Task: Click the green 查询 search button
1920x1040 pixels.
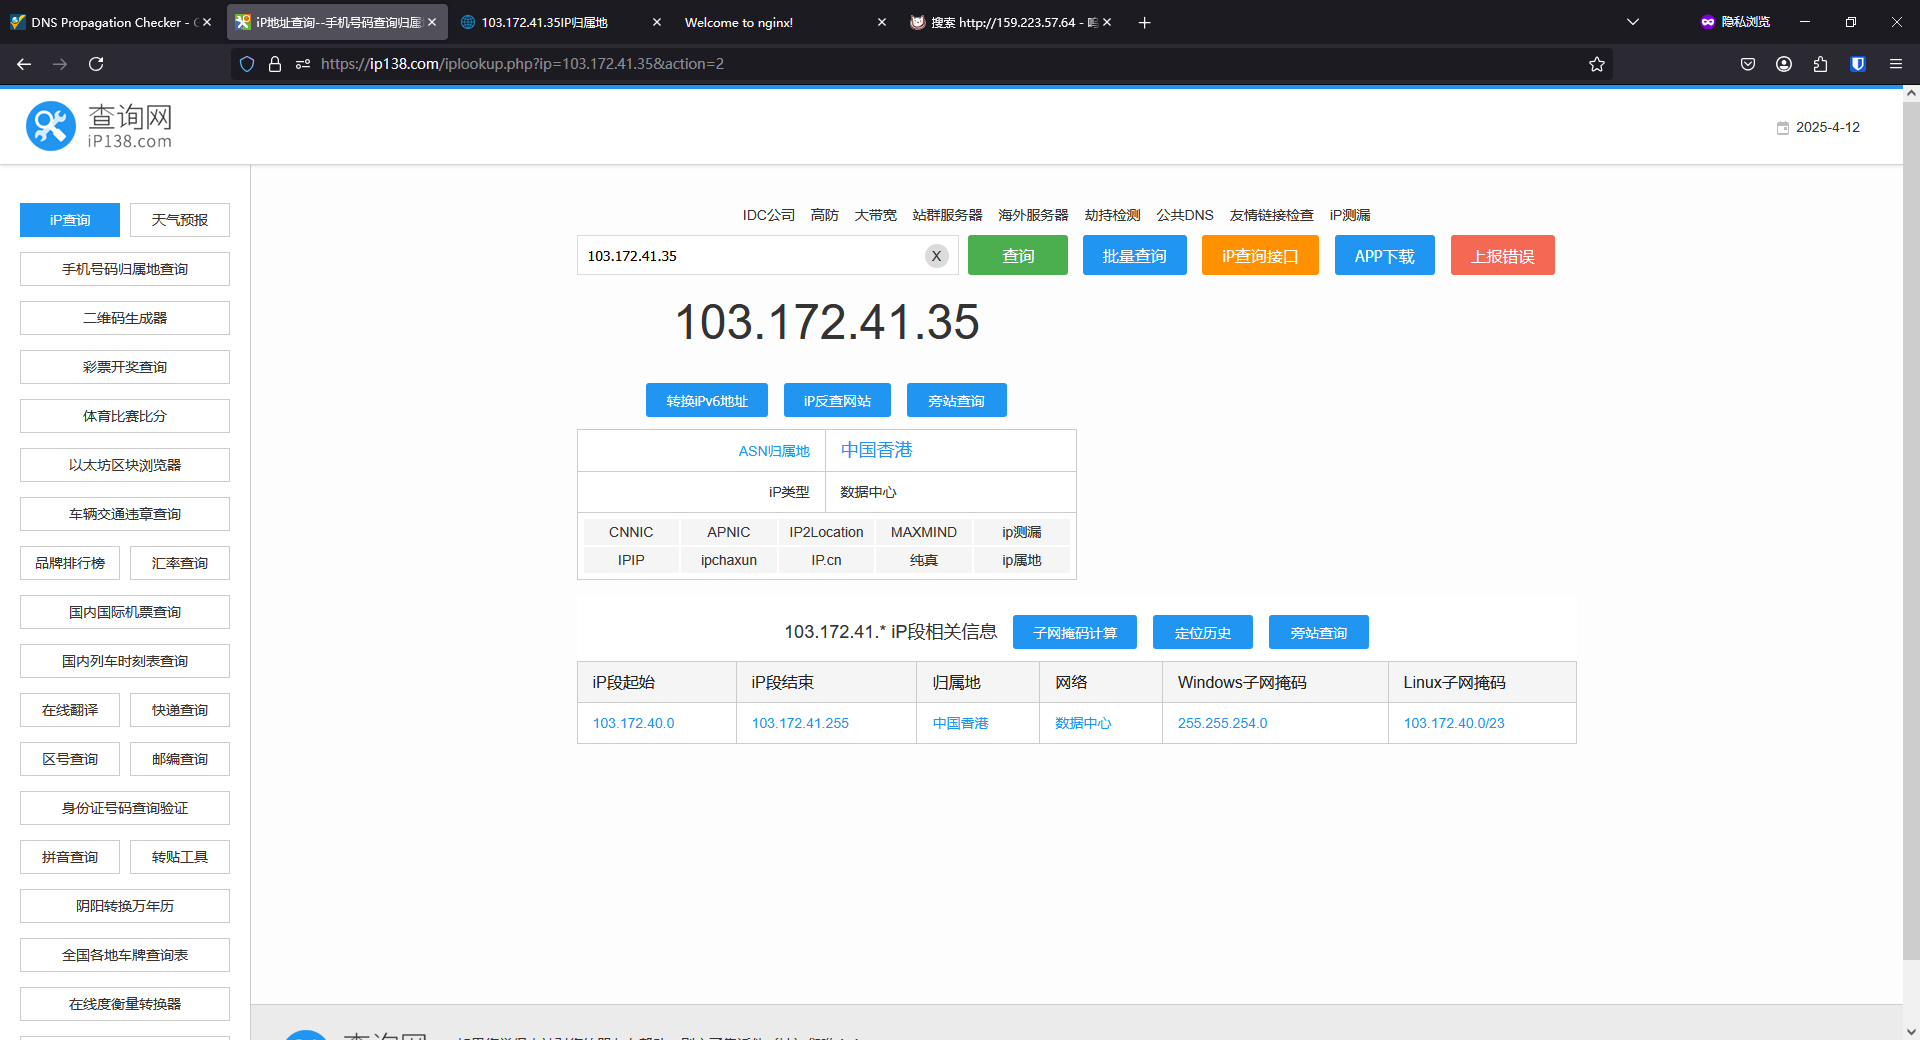Action: [x=1017, y=256]
